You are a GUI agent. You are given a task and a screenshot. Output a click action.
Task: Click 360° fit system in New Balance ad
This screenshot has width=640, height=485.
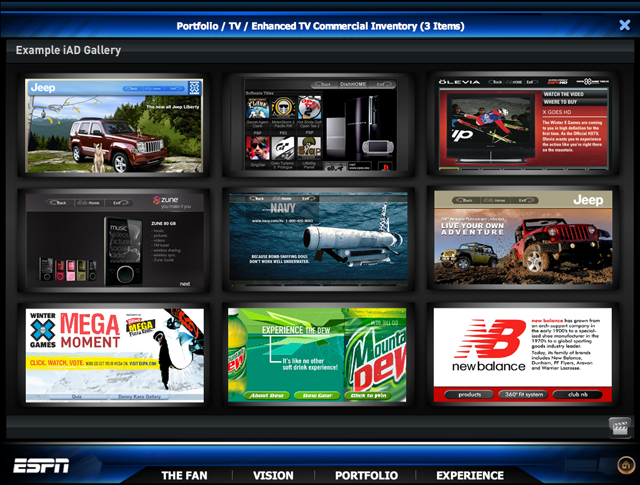point(524,394)
